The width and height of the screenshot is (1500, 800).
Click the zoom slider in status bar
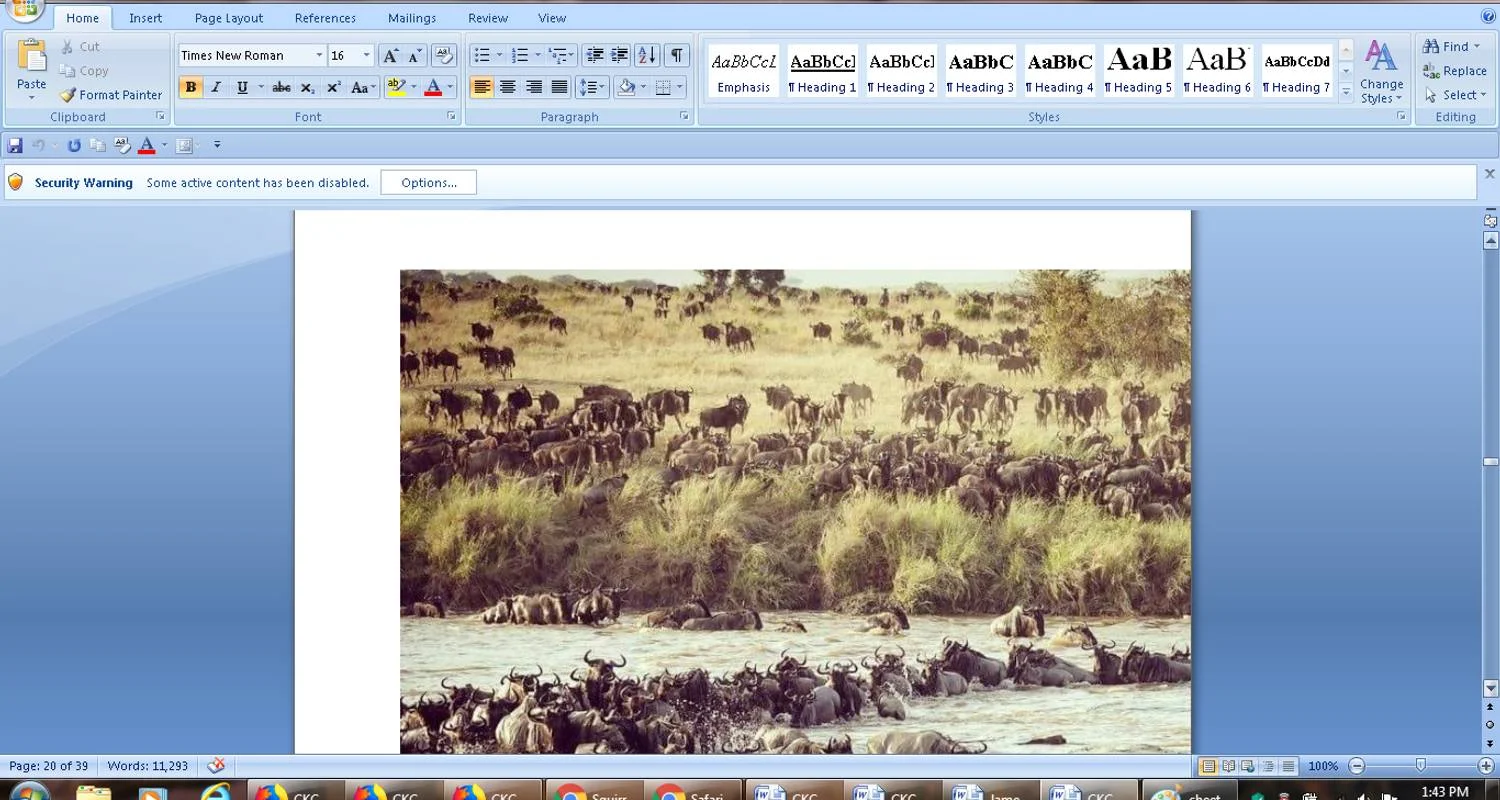pos(1420,766)
